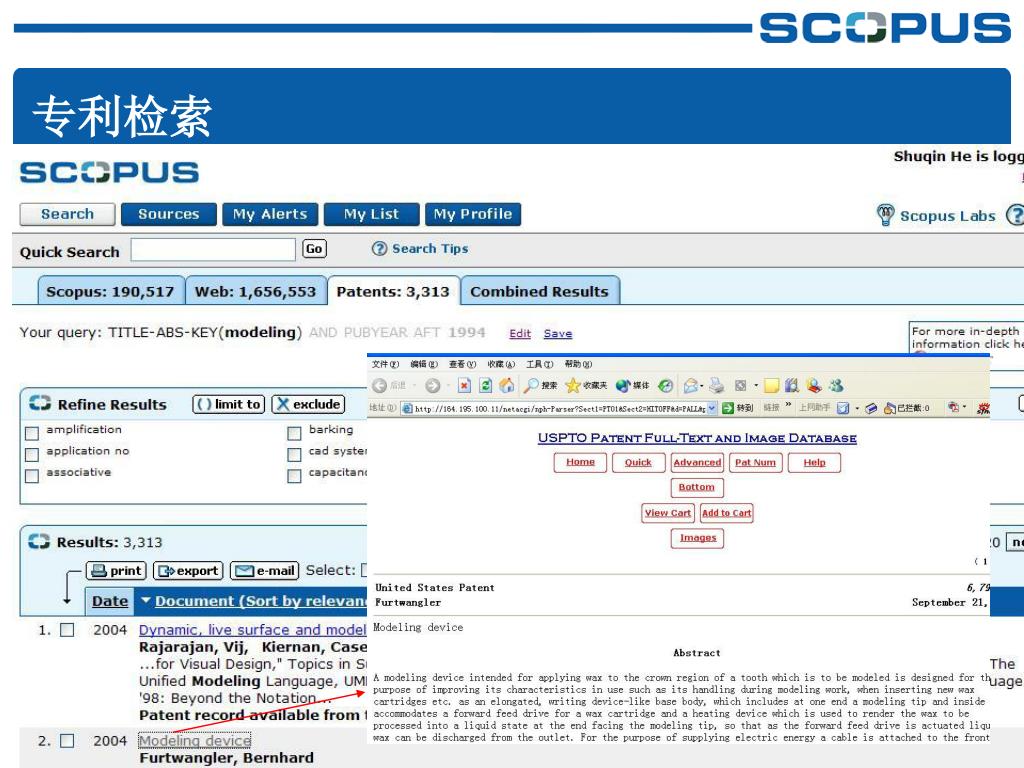The image size is (1024, 768).
Task: Click the IE Refresh icon
Action: coord(486,386)
